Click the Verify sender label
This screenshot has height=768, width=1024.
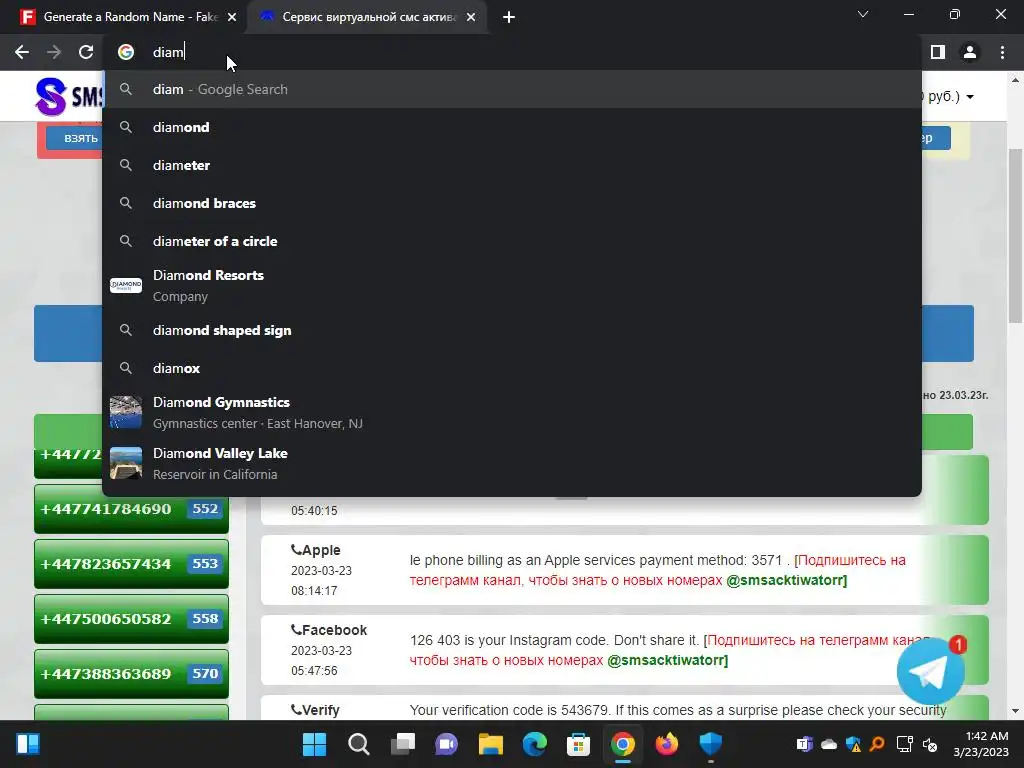pyautogui.click(x=315, y=710)
